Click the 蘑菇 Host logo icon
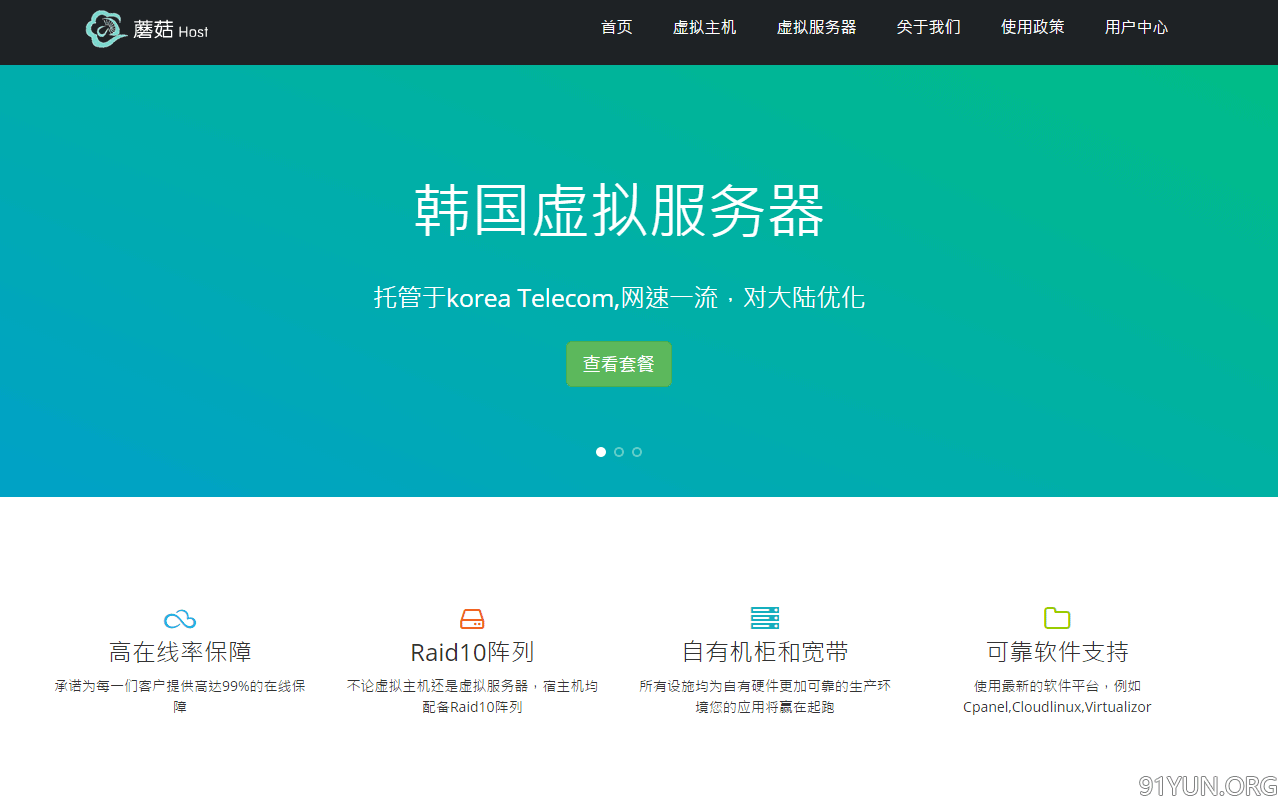Screen dimensions: 1278x799 pyautogui.click(x=106, y=29)
